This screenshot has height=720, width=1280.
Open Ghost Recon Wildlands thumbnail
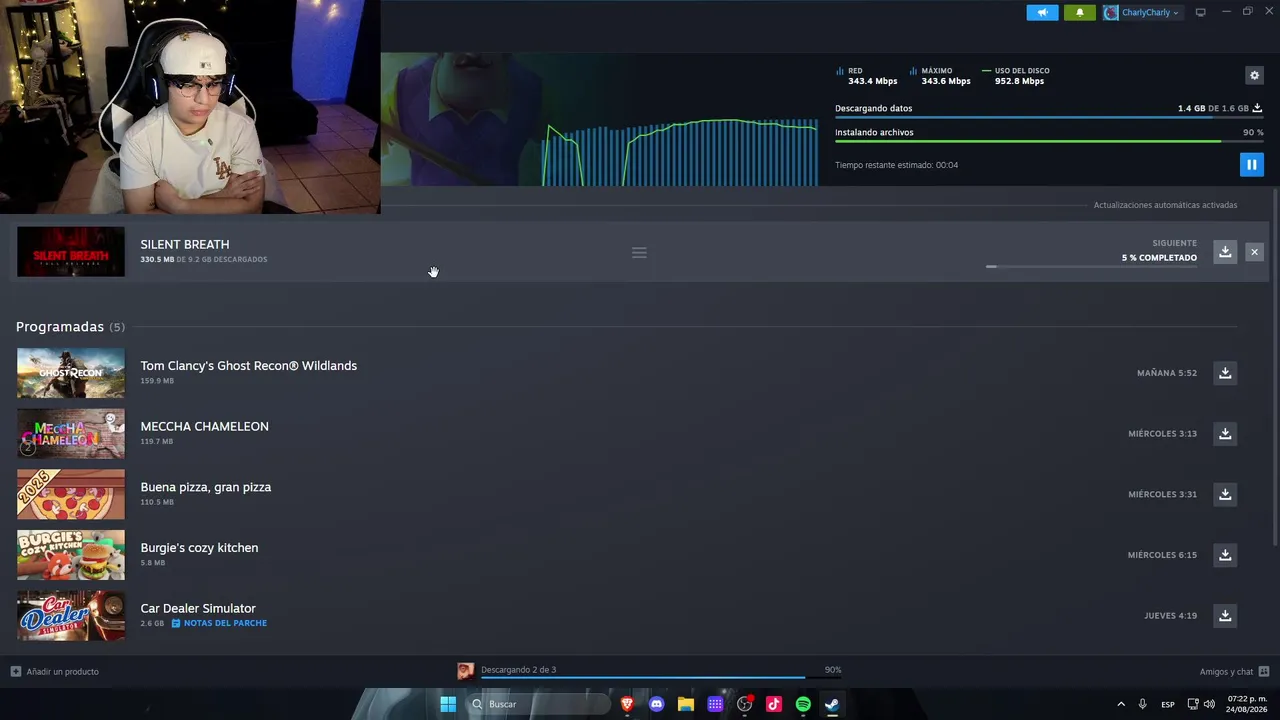tap(71, 373)
